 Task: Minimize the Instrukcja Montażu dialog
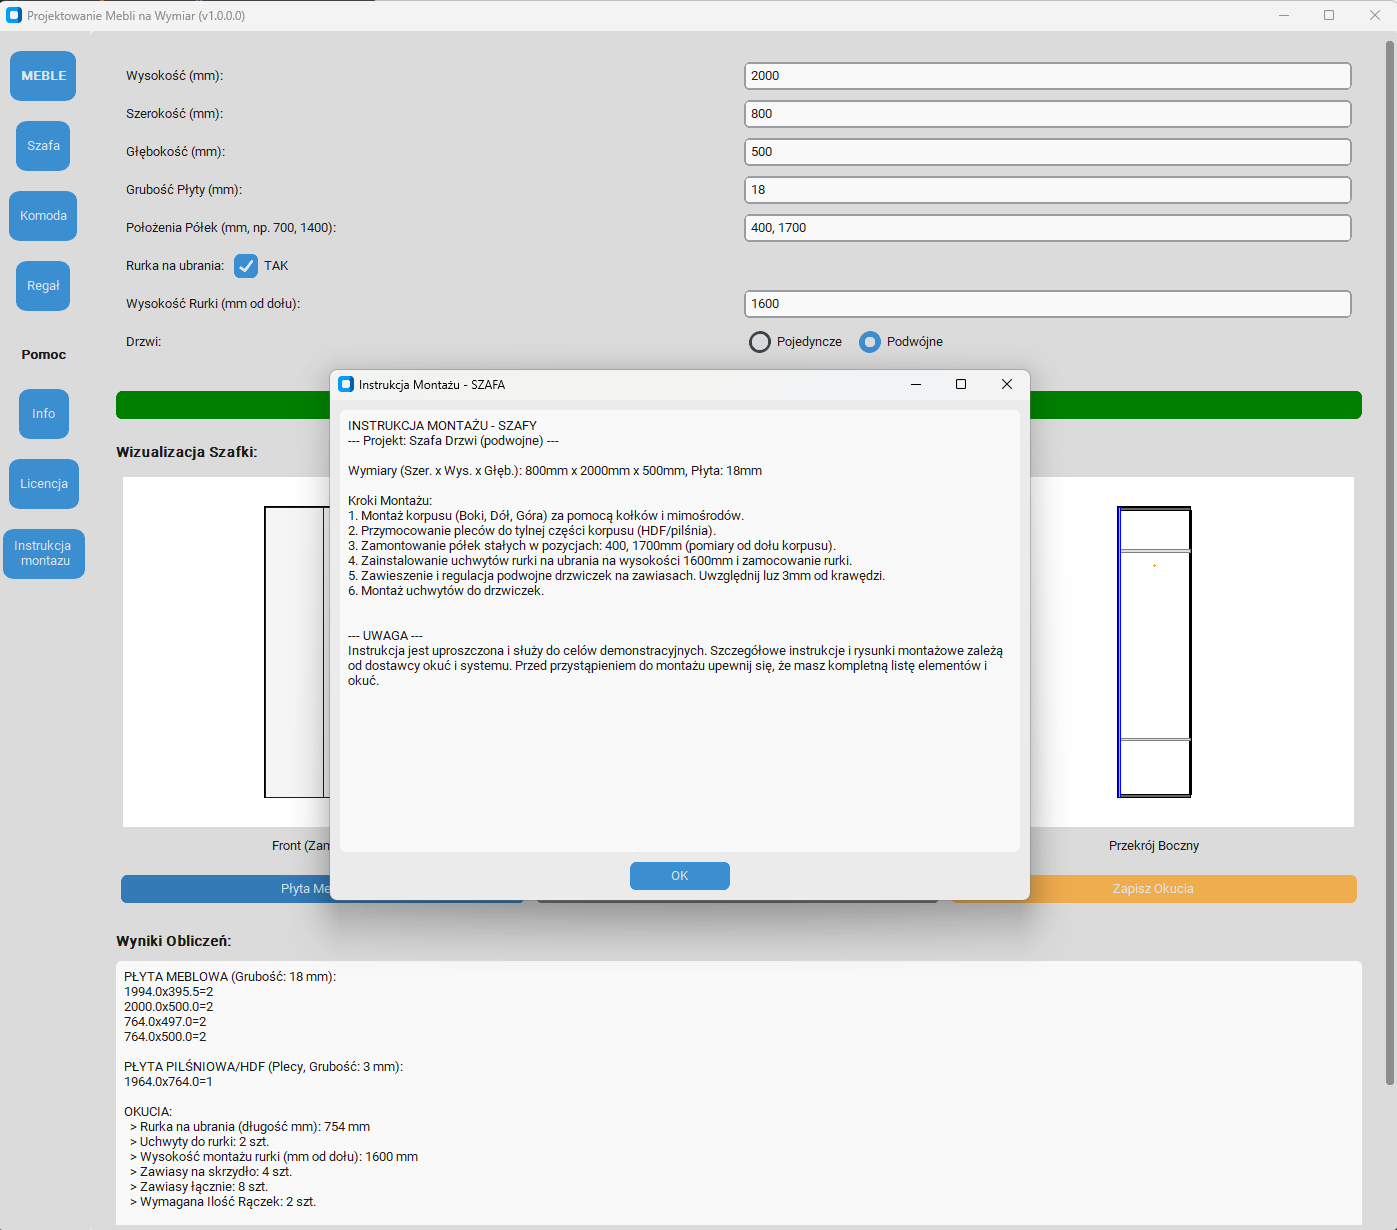tap(915, 384)
